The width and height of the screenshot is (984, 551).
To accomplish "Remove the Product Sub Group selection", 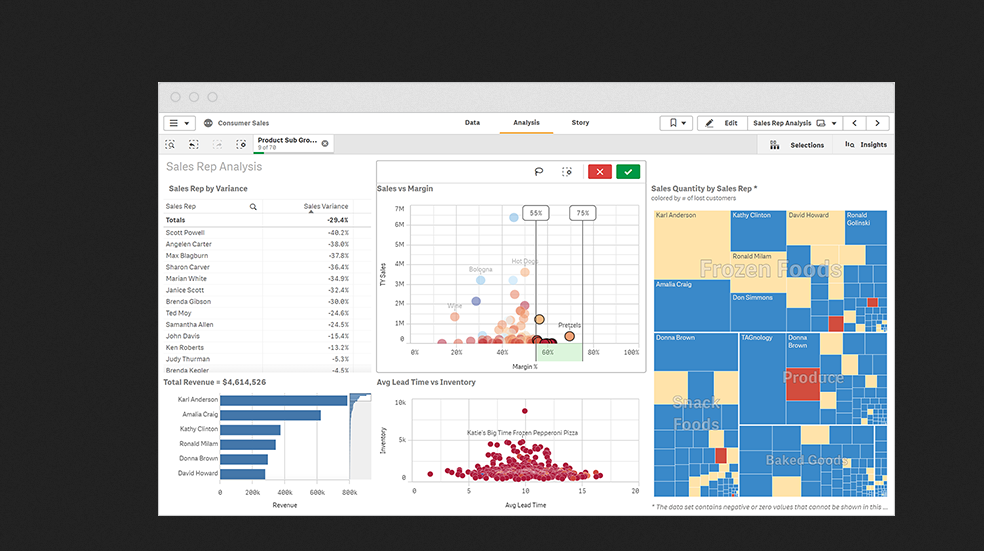I will pyautogui.click(x=325, y=143).
